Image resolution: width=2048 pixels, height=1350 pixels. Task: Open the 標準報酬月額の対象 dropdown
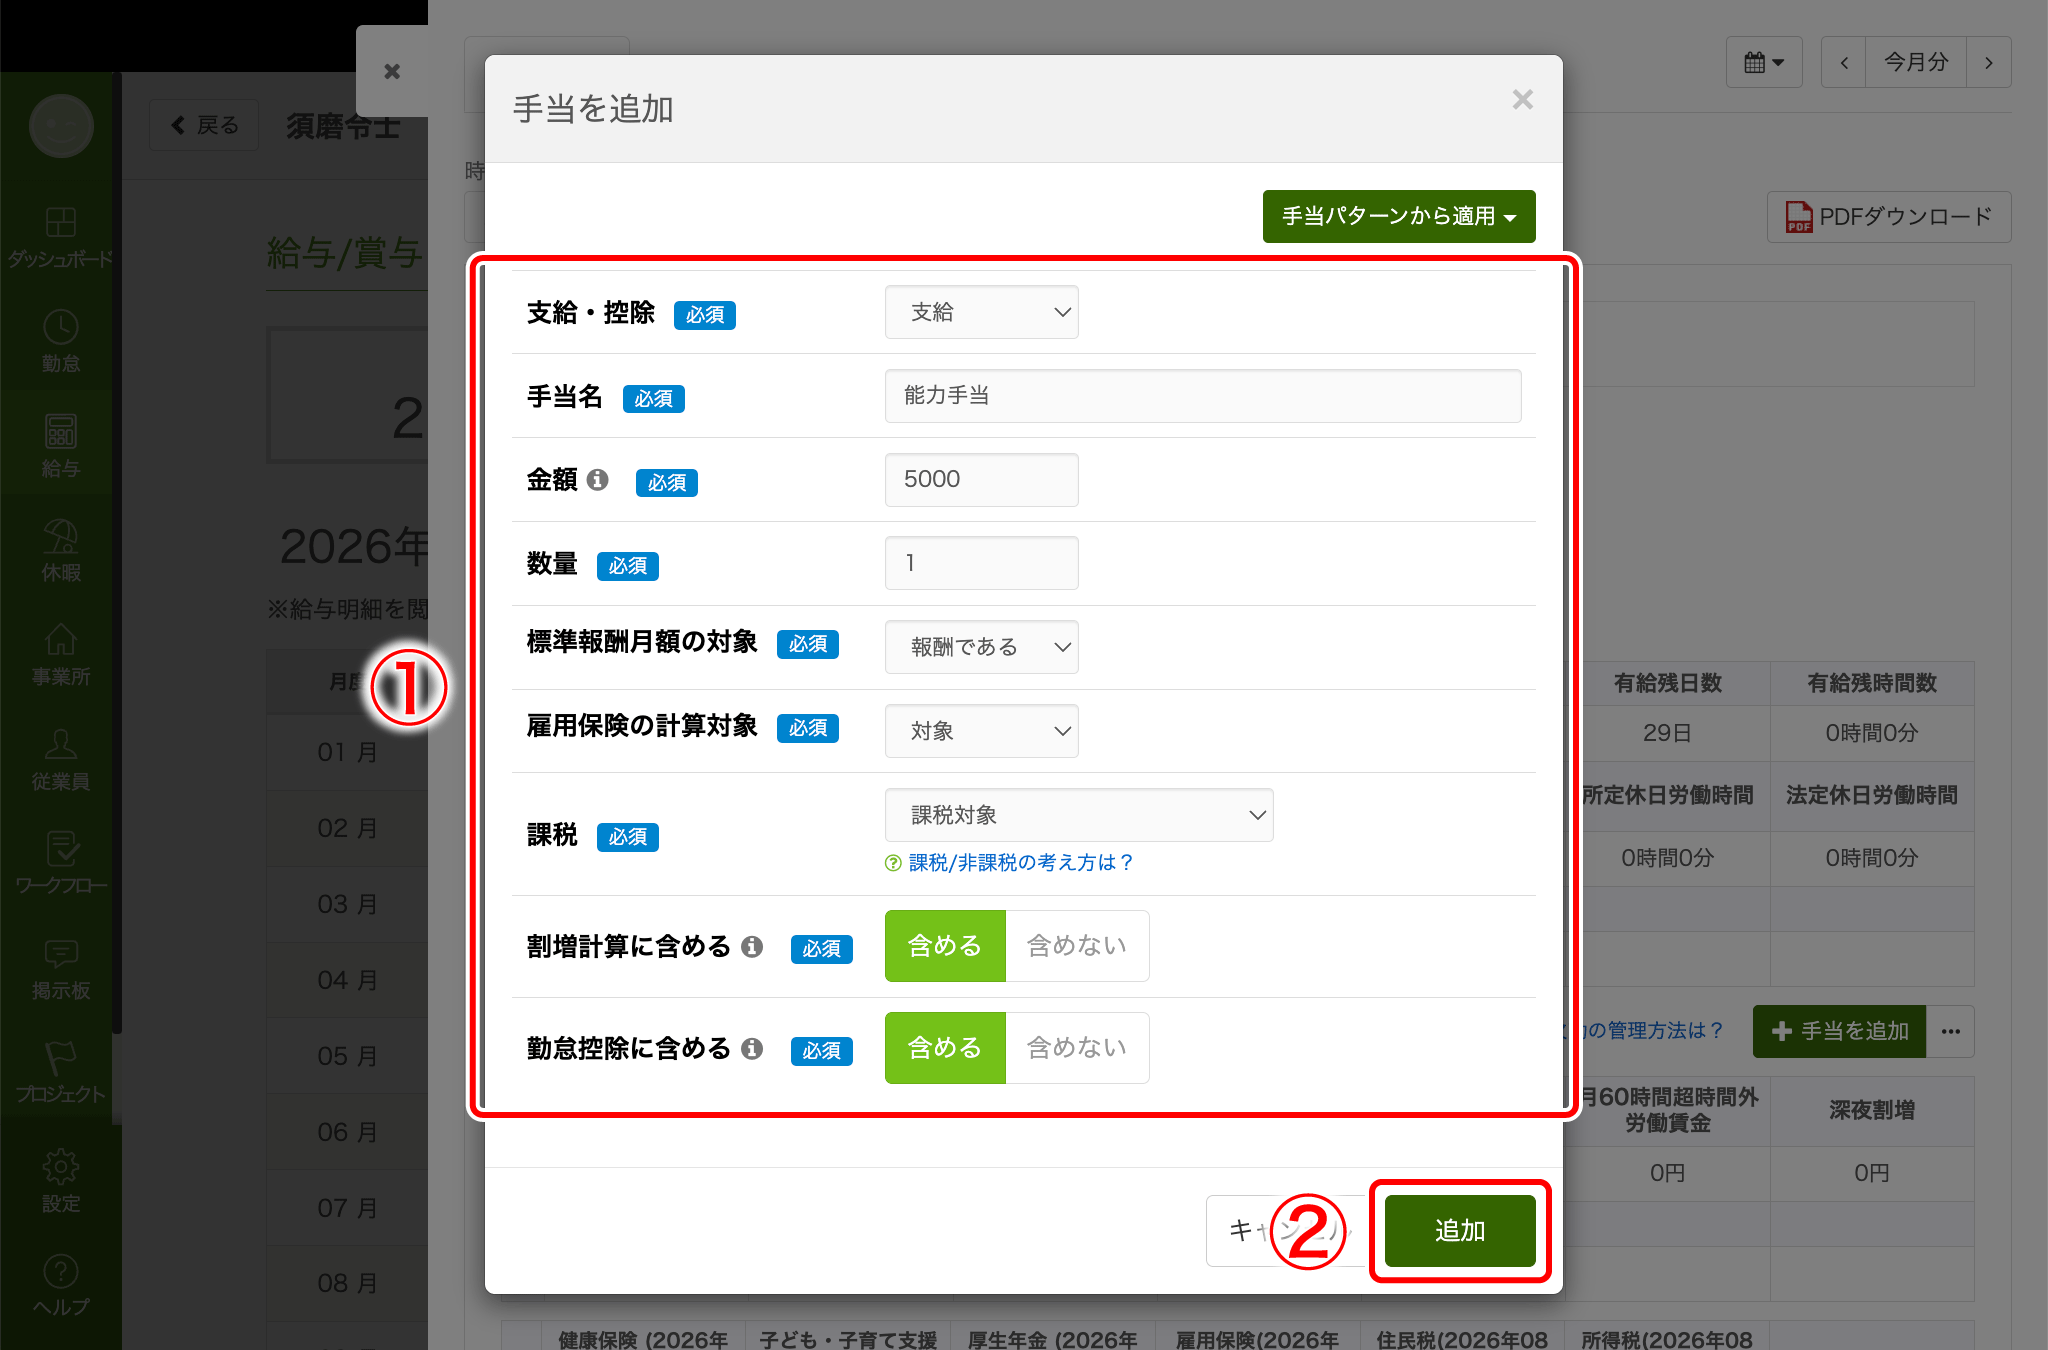[x=981, y=647]
